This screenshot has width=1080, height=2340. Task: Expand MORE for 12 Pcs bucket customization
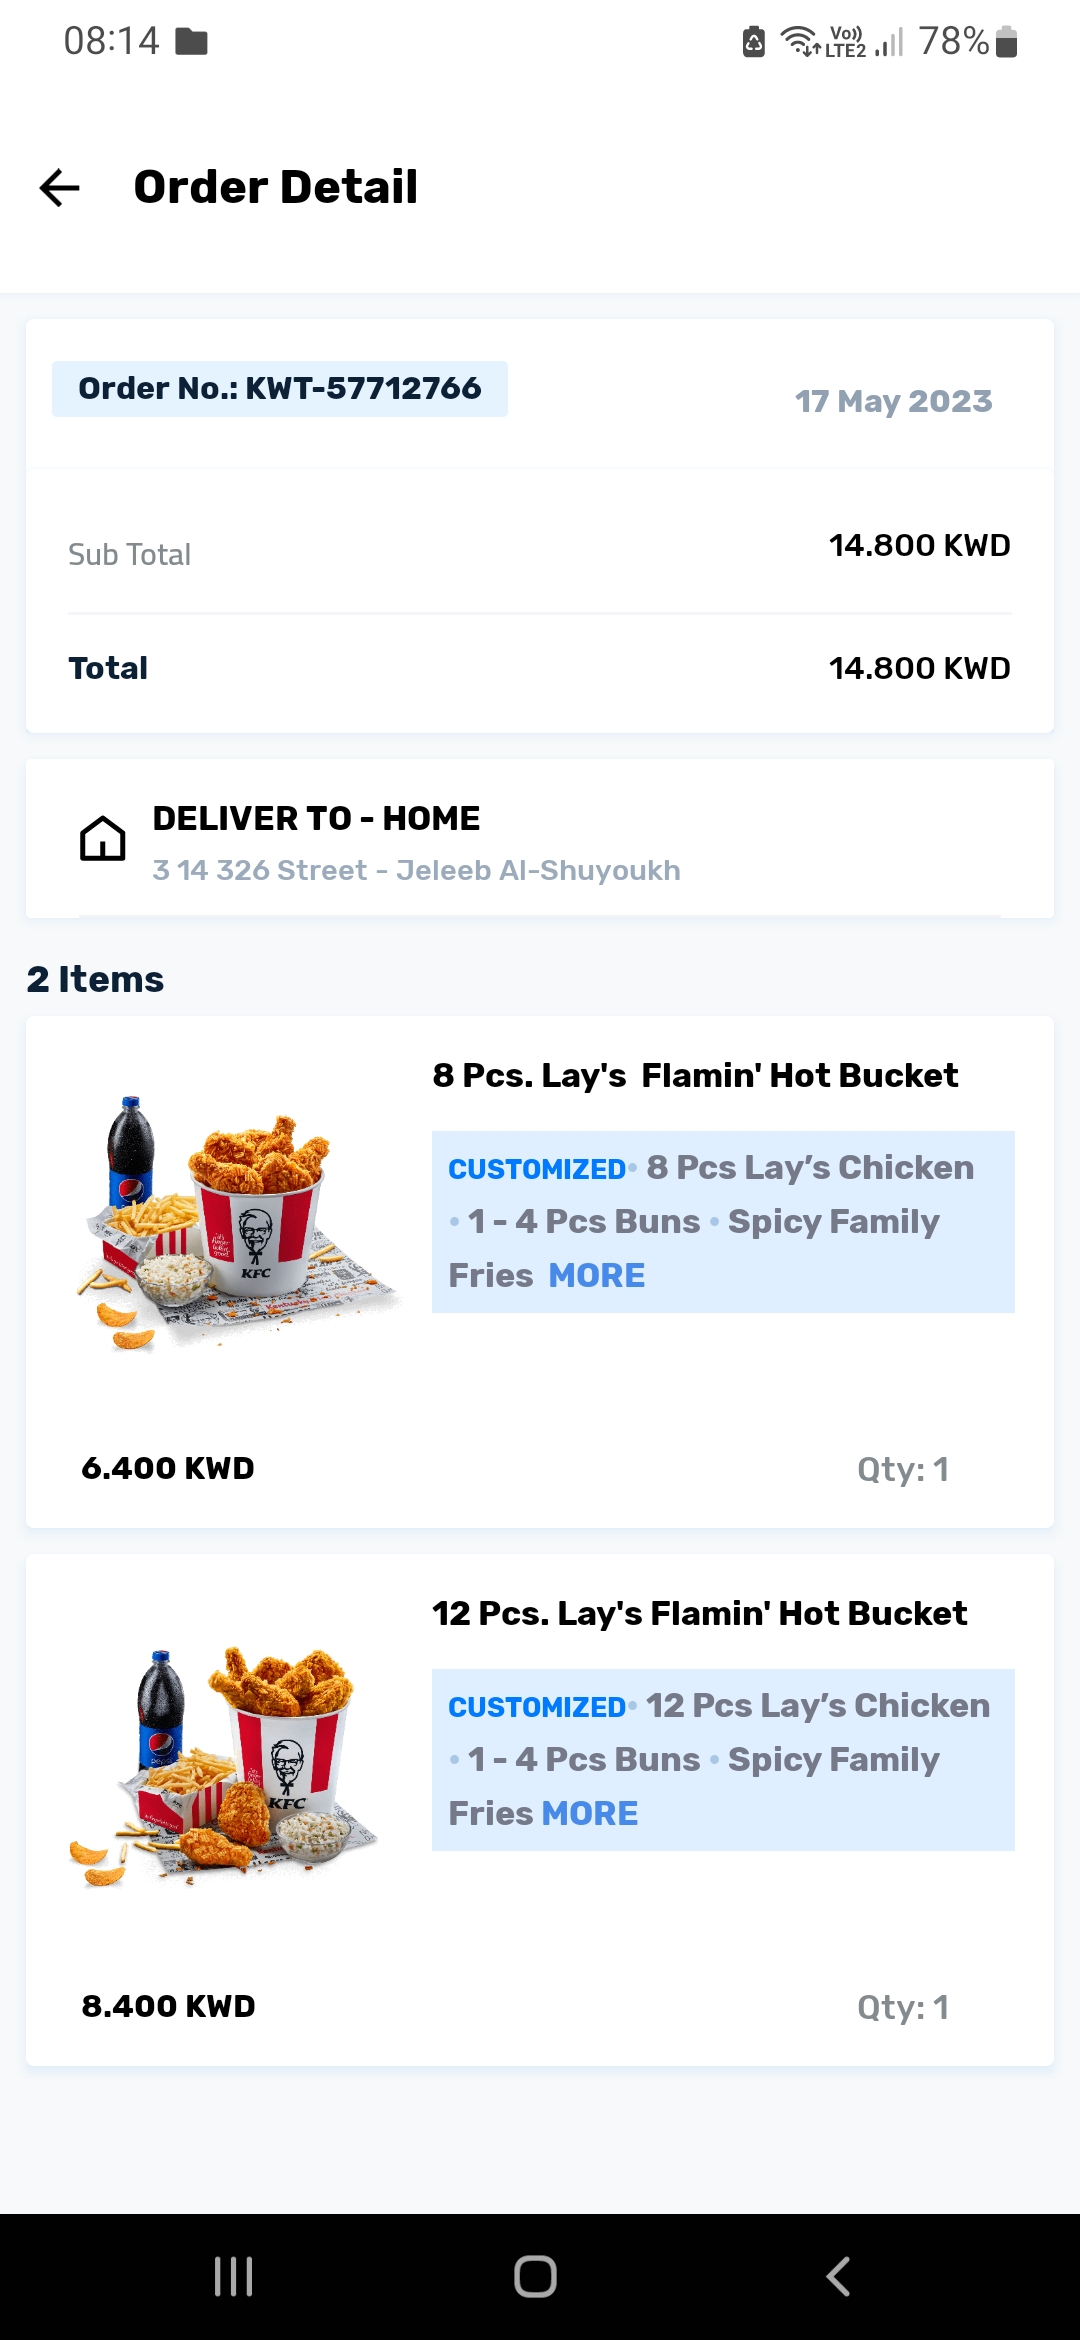point(590,1814)
